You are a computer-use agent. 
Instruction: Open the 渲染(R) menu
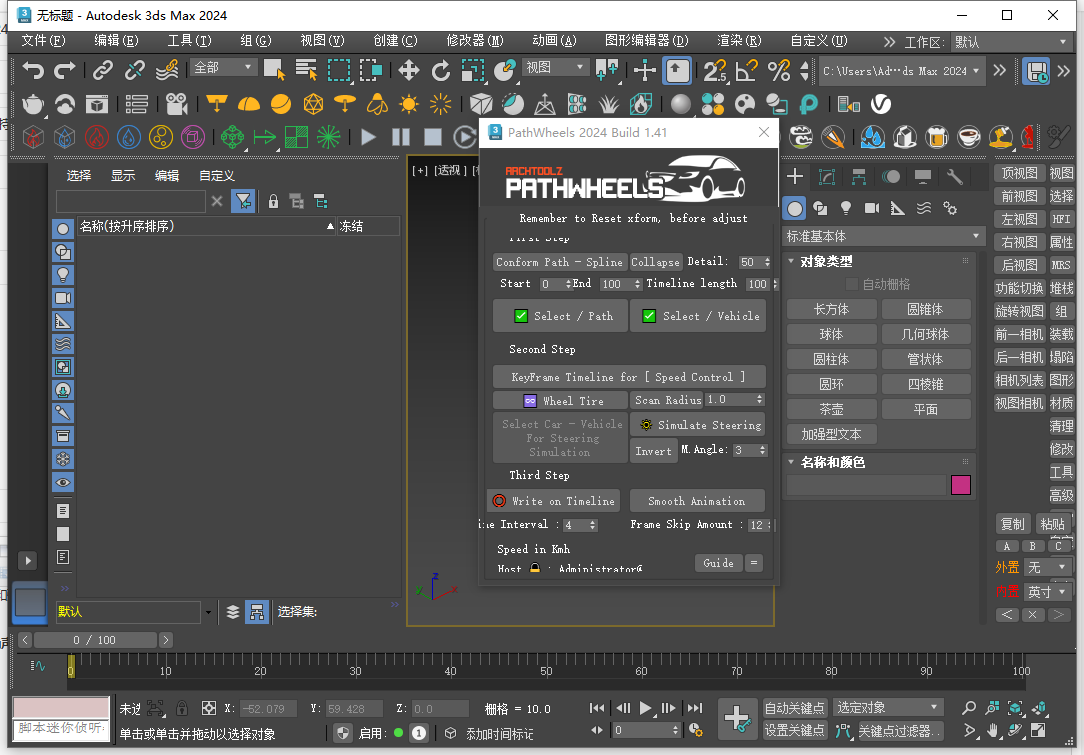pyautogui.click(x=739, y=41)
